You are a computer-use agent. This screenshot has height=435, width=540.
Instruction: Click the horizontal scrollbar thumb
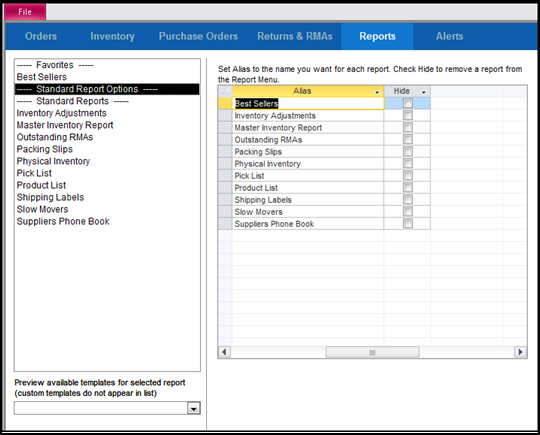point(372,352)
